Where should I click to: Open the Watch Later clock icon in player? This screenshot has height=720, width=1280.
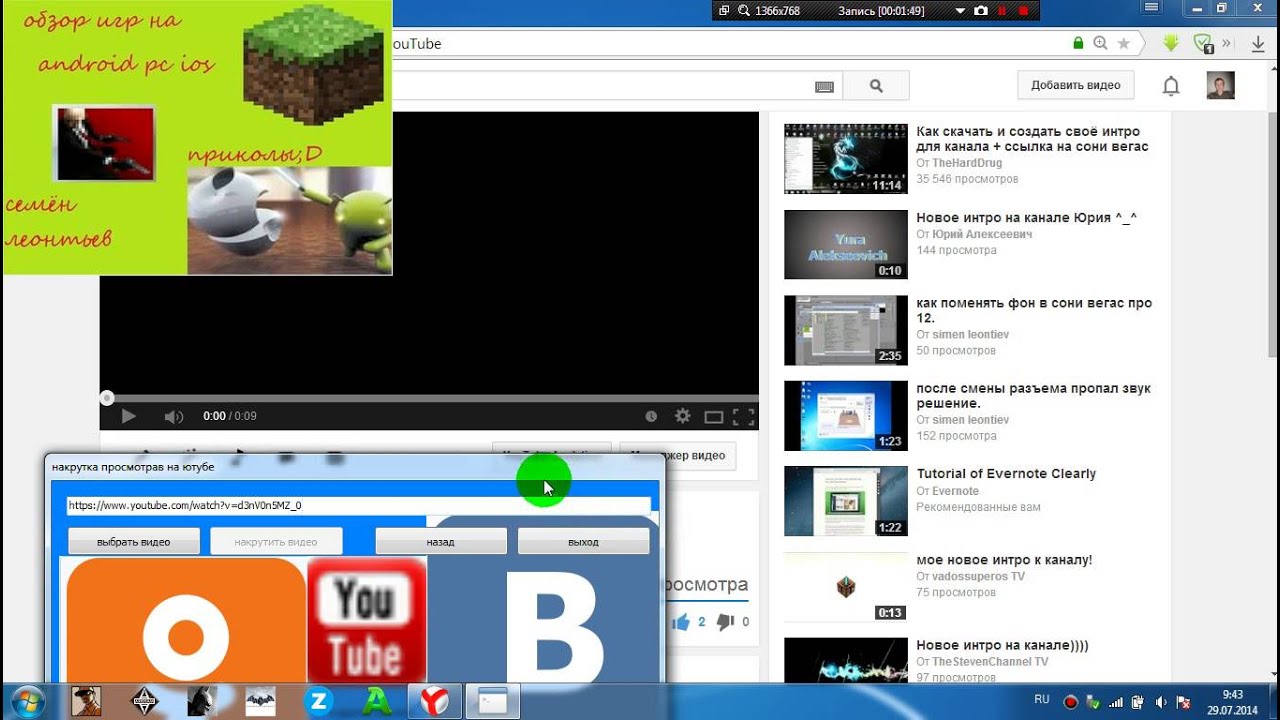pyautogui.click(x=651, y=416)
